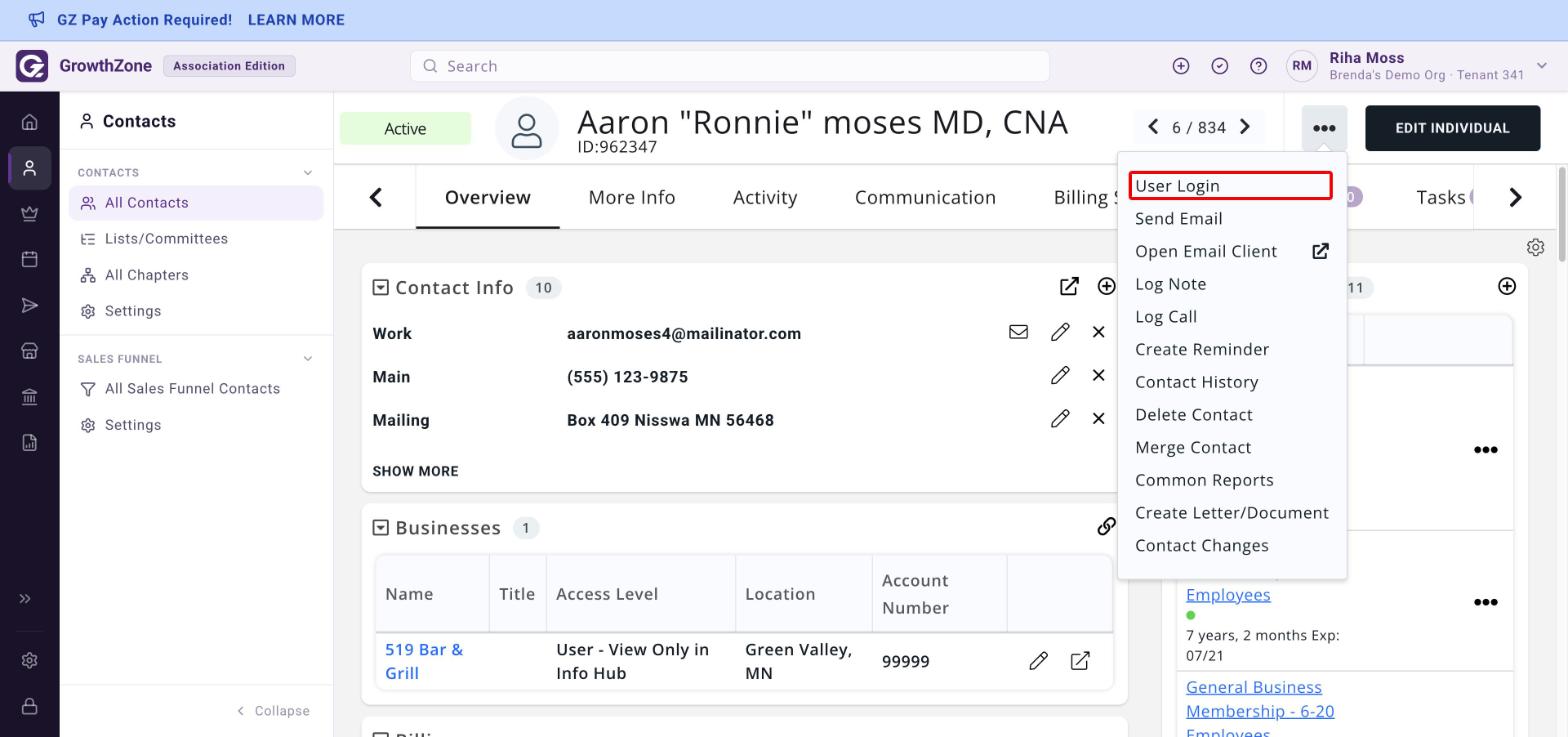
Task: Edit the 519 Bar & Grill business row
Action: (x=1038, y=660)
